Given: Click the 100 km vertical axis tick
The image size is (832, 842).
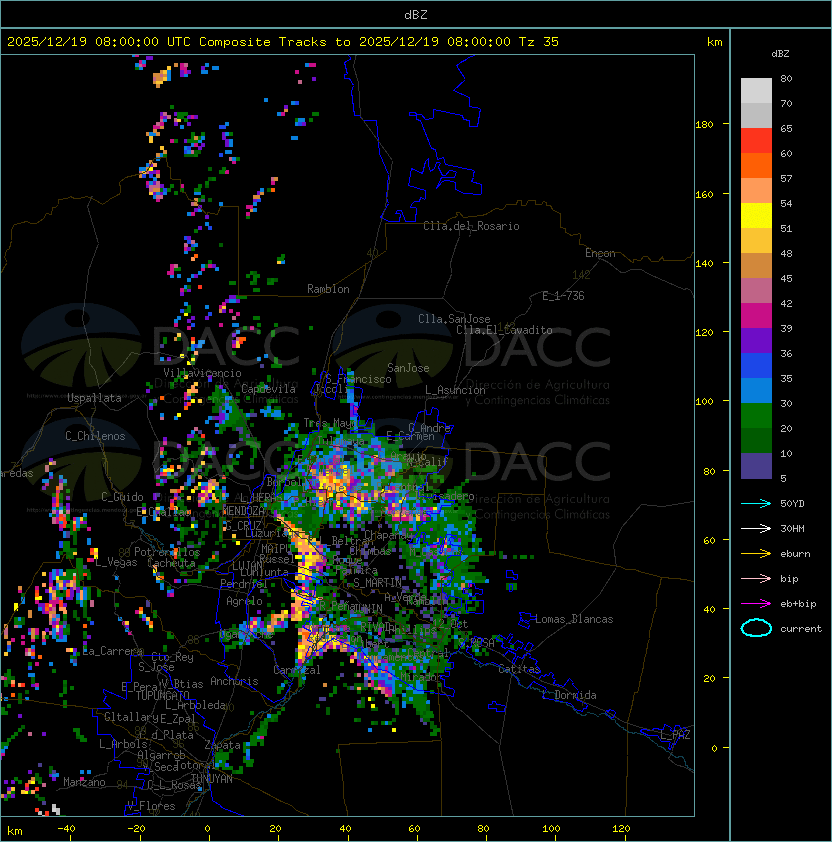Looking at the screenshot, I should [704, 402].
